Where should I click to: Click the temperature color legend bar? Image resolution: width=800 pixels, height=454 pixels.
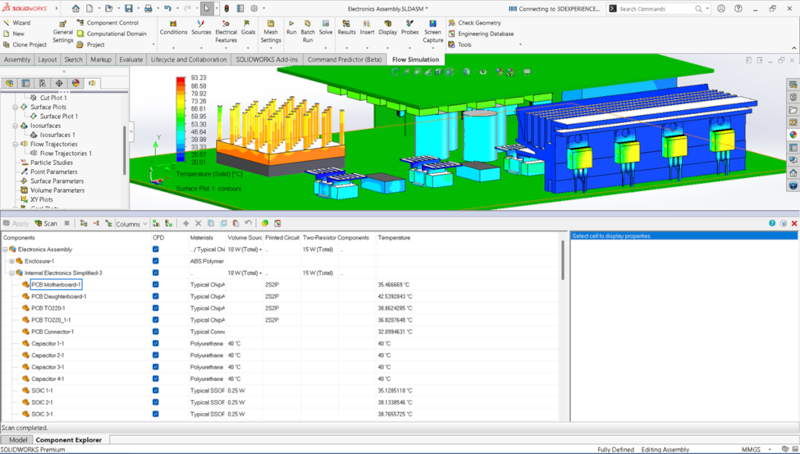pyautogui.click(x=180, y=117)
